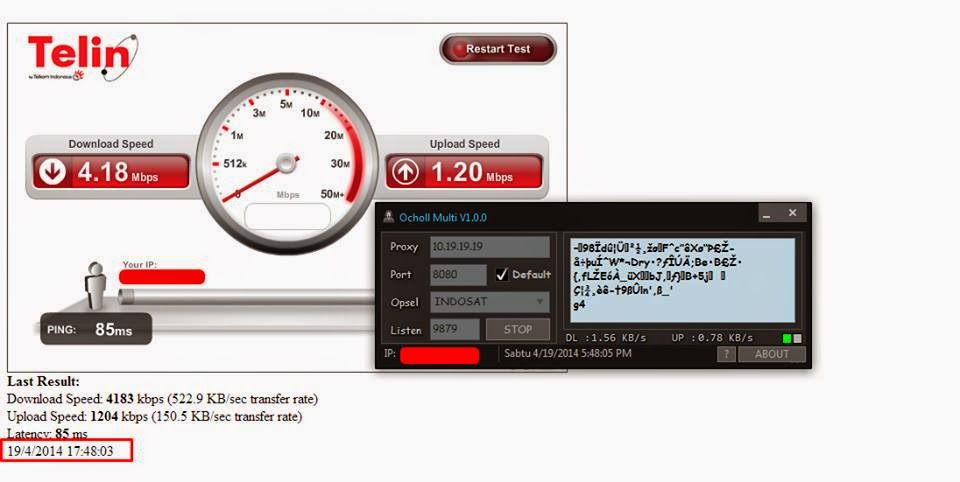This screenshot has height=482, width=960.
Task: Click the 'Upload Speed: 1204 kbps' result line
Action: pyautogui.click(x=154, y=417)
